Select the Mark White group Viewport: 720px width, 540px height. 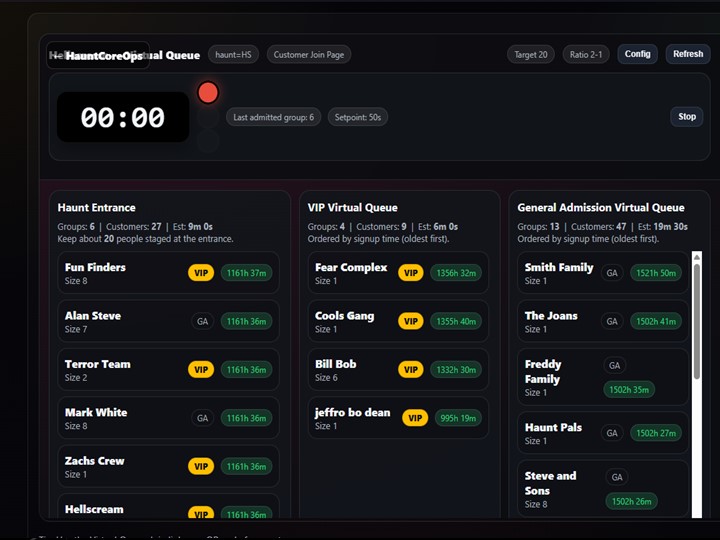(x=169, y=418)
